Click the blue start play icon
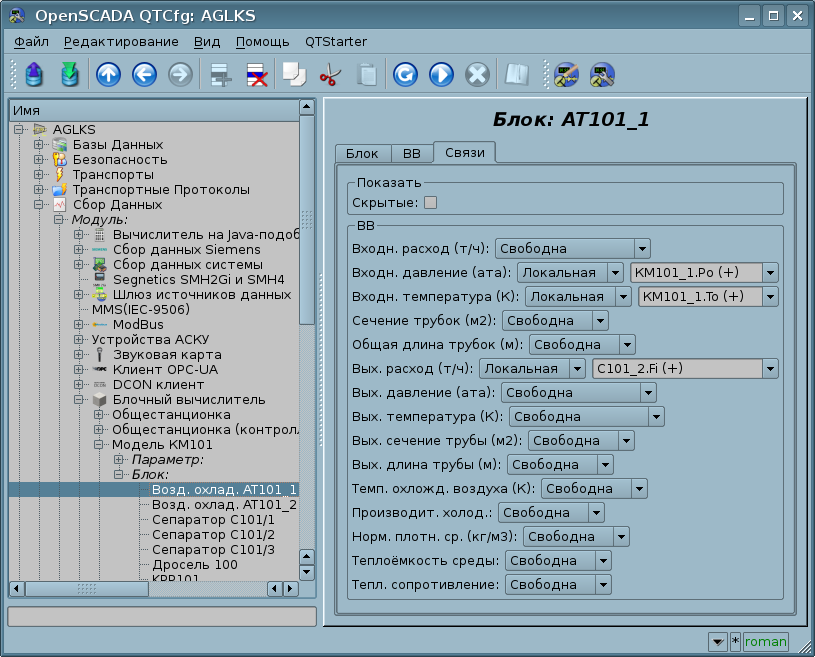Viewport: 815px width, 657px height. (x=441, y=75)
